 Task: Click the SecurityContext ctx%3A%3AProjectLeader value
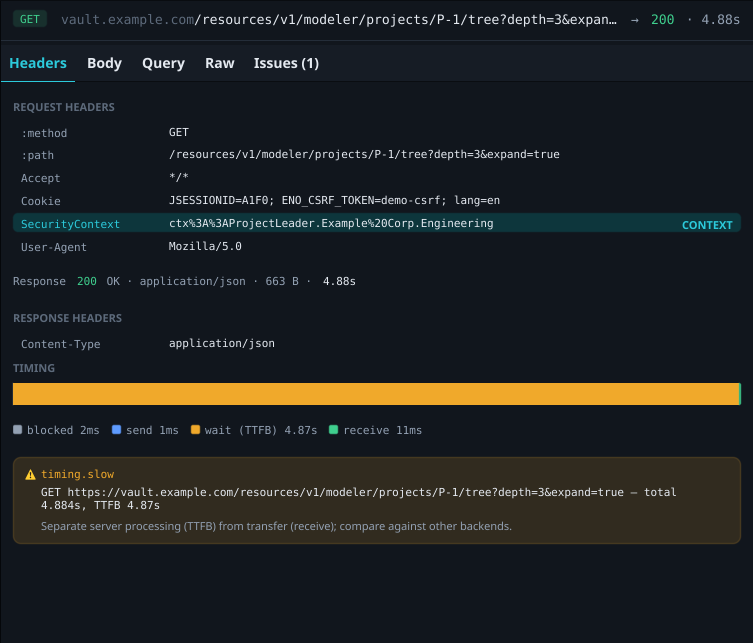coord(331,223)
